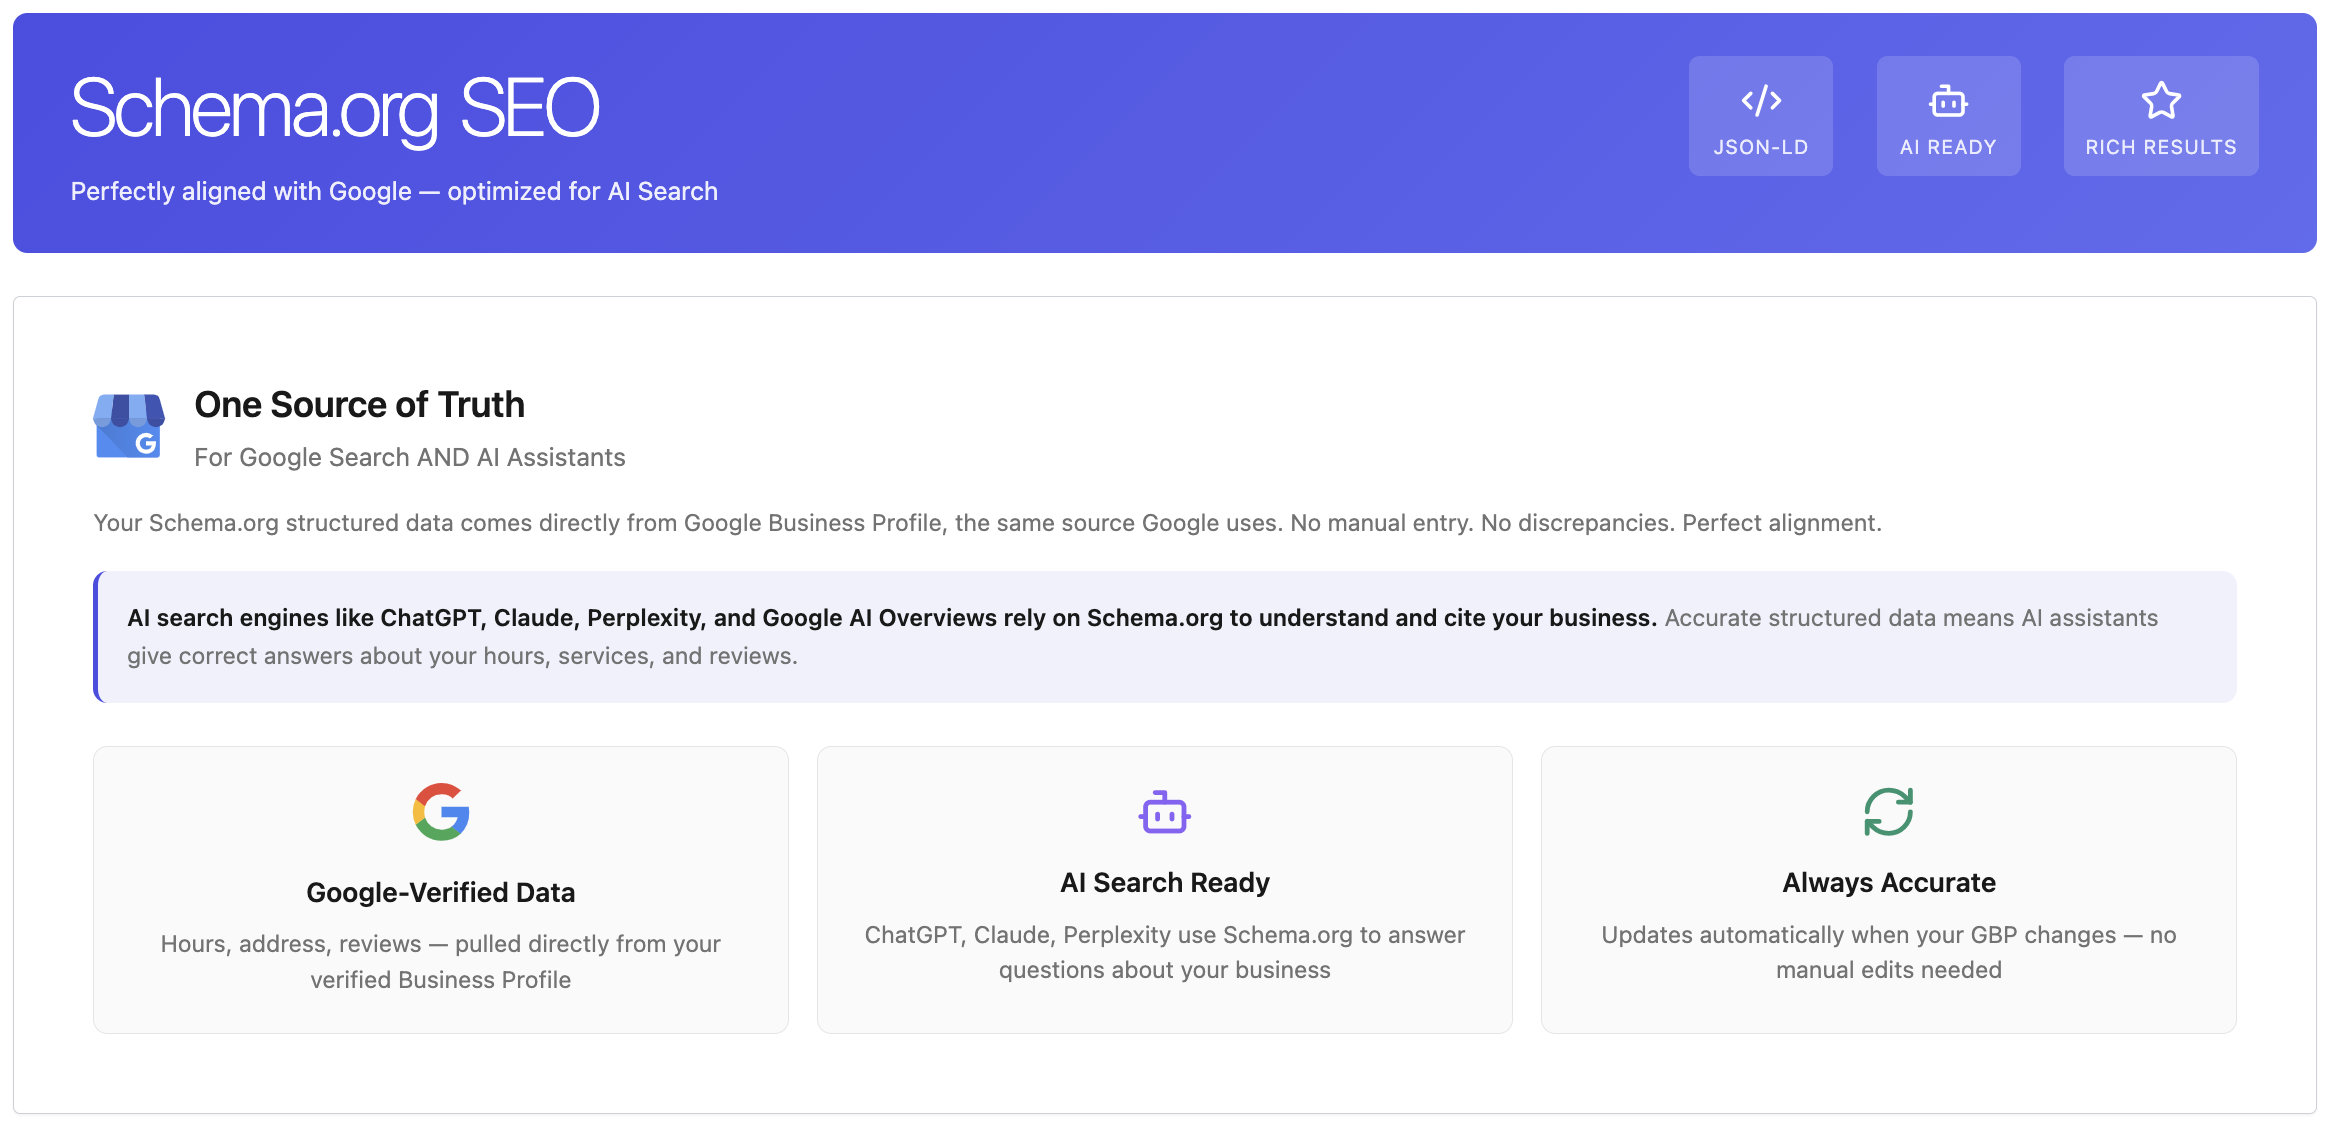Click the green refresh arrows icon
This screenshot has height=1132, width=2340.
point(1888,811)
